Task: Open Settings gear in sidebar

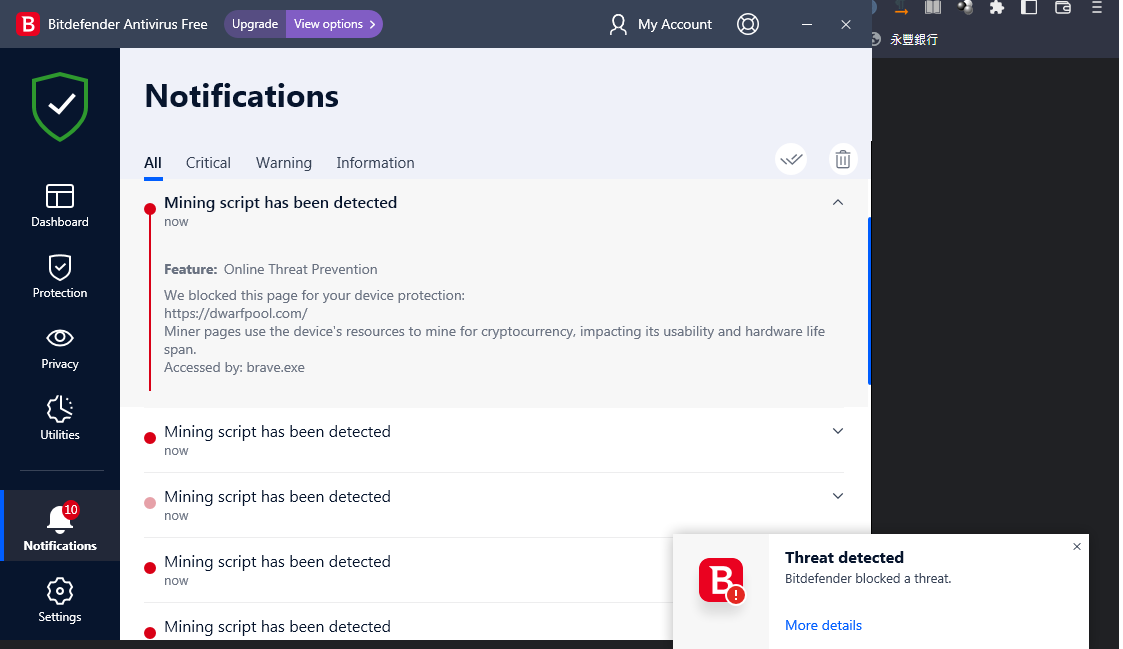Action: tap(60, 600)
